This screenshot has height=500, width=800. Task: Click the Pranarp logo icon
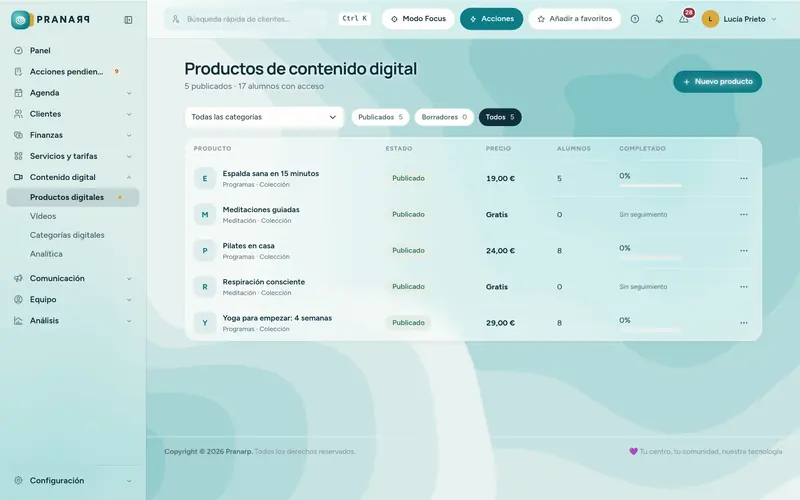(20, 20)
